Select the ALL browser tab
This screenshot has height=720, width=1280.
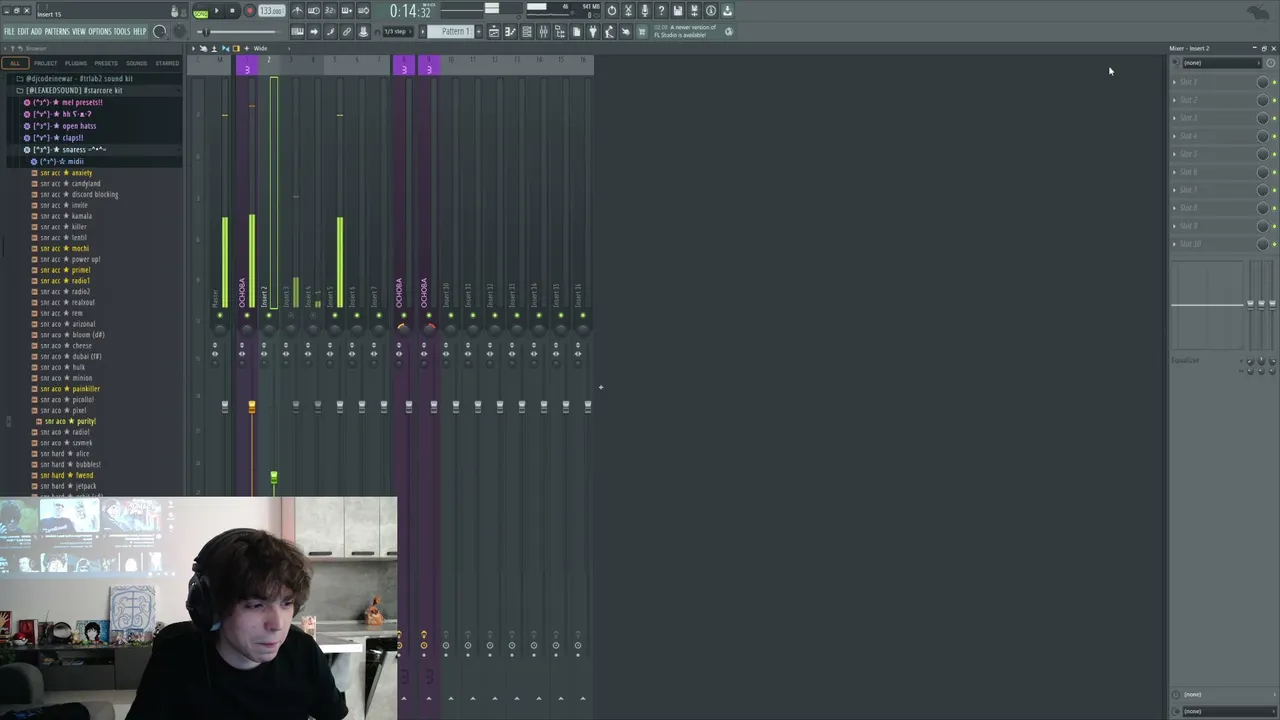(x=15, y=63)
